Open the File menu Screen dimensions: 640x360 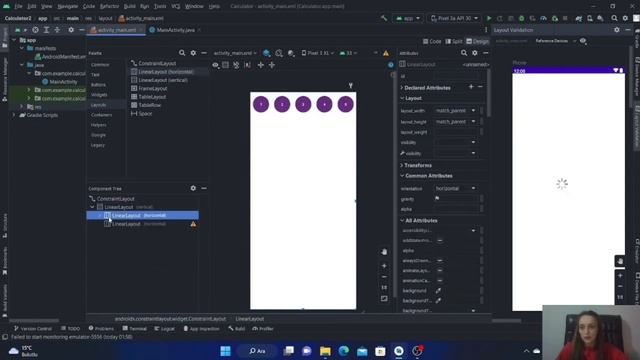(x=18, y=7)
